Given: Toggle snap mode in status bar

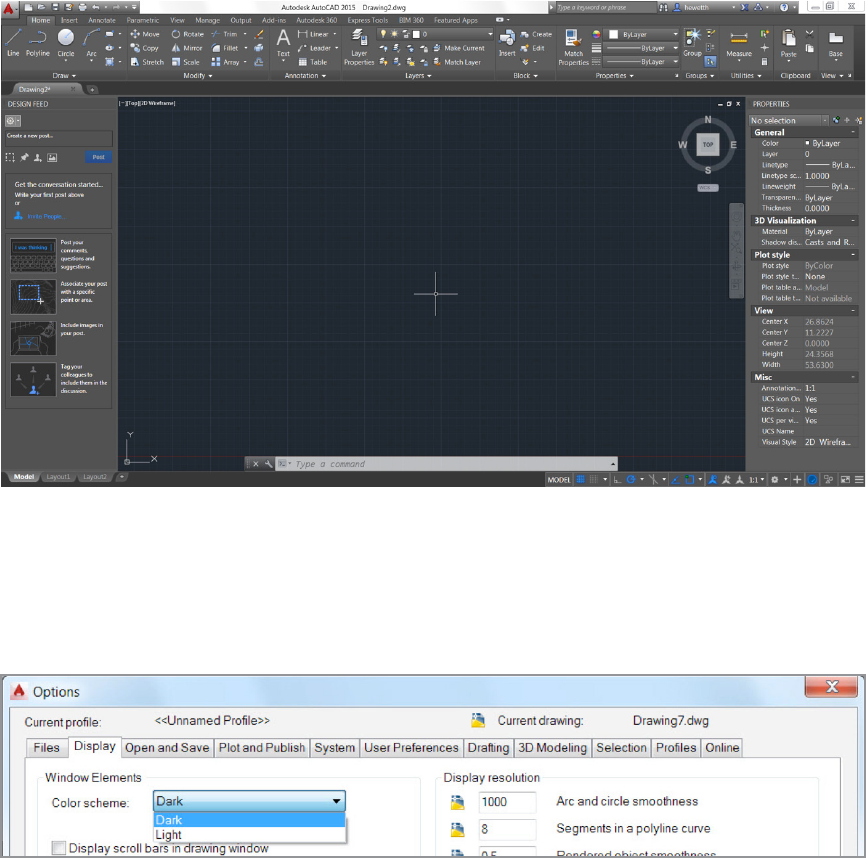Looking at the screenshot, I should (594, 479).
